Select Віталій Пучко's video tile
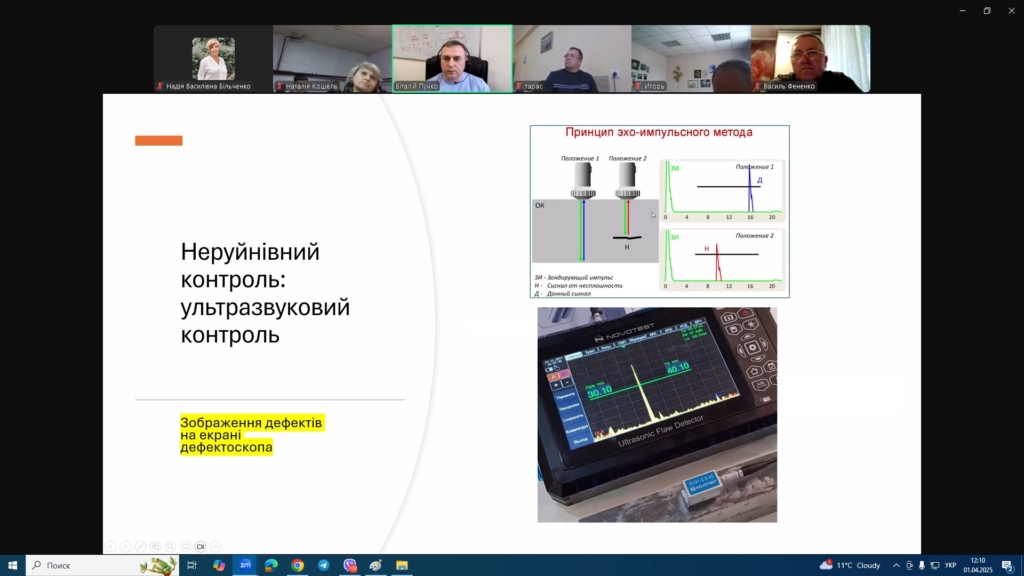 pyautogui.click(x=452, y=58)
